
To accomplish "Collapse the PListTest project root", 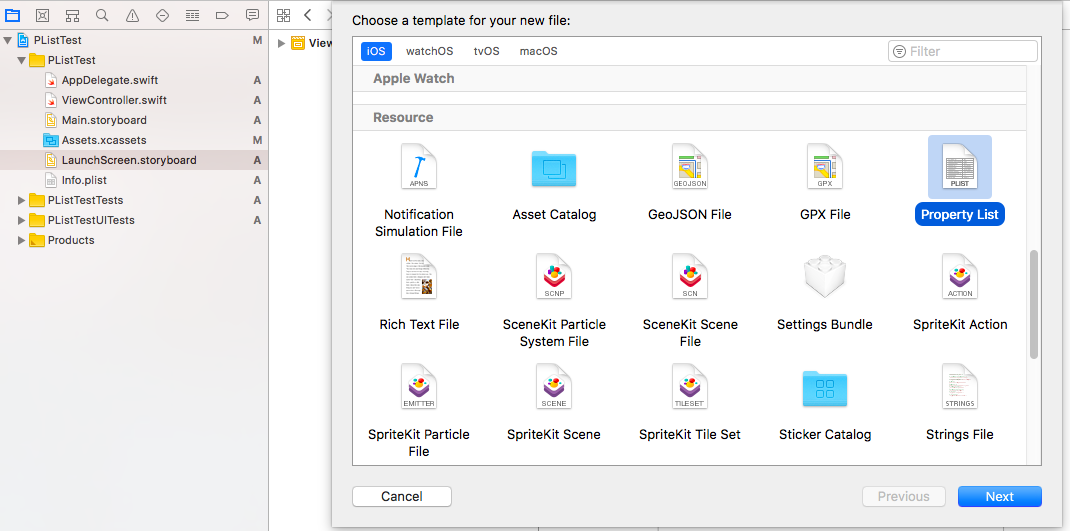I will pos(8,41).
